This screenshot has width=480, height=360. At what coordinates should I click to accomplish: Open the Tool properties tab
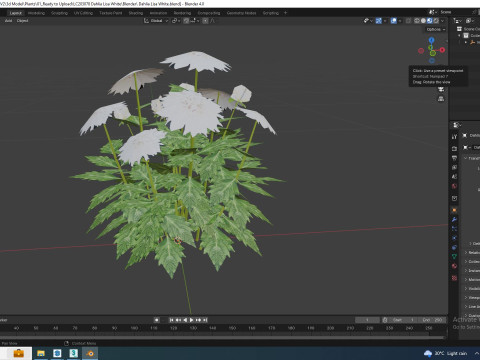pyautogui.click(x=454, y=137)
